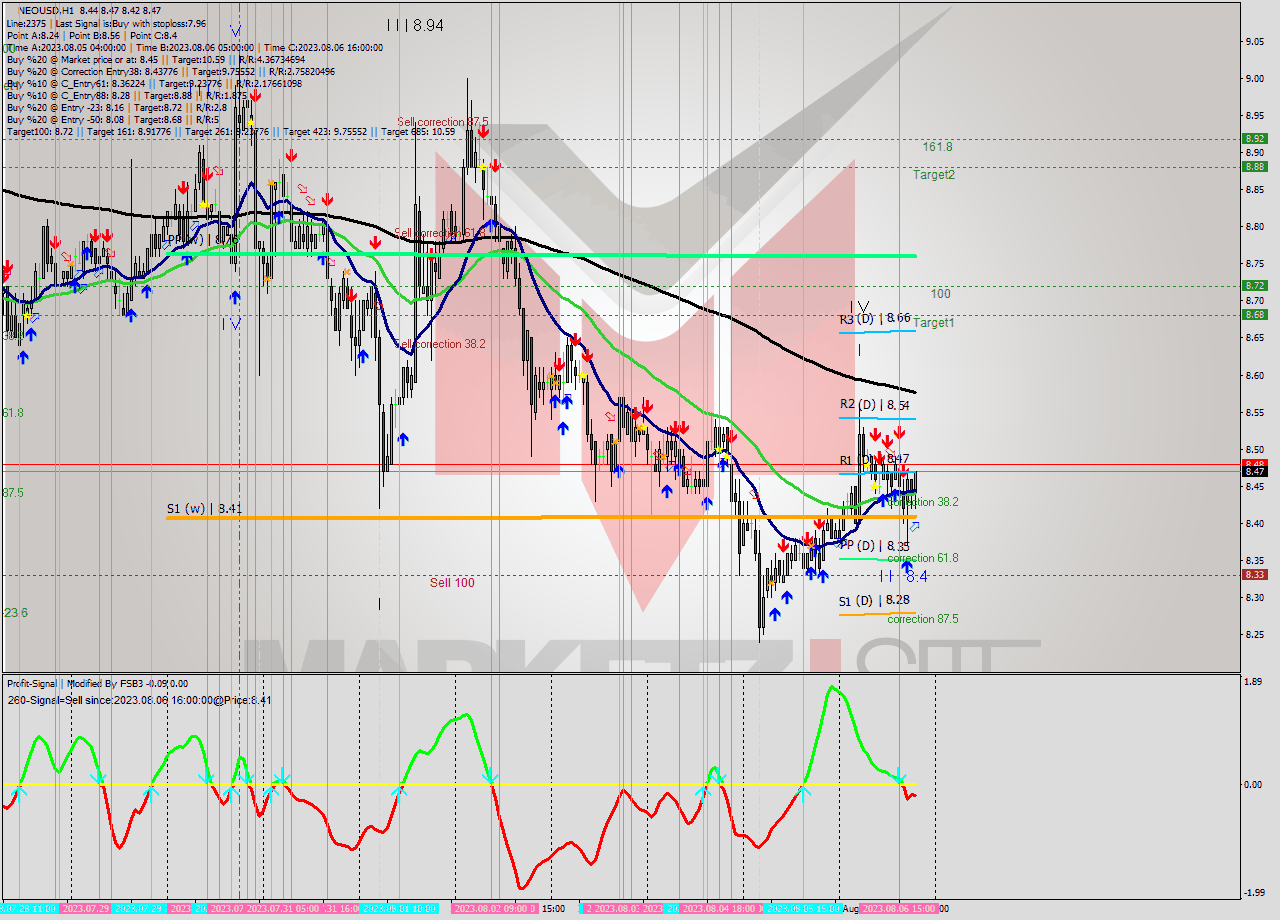Click the 'Sell 100' label
Image resolution: width=1280 pixels, height=920 pixels.
(x=452, y=582)
